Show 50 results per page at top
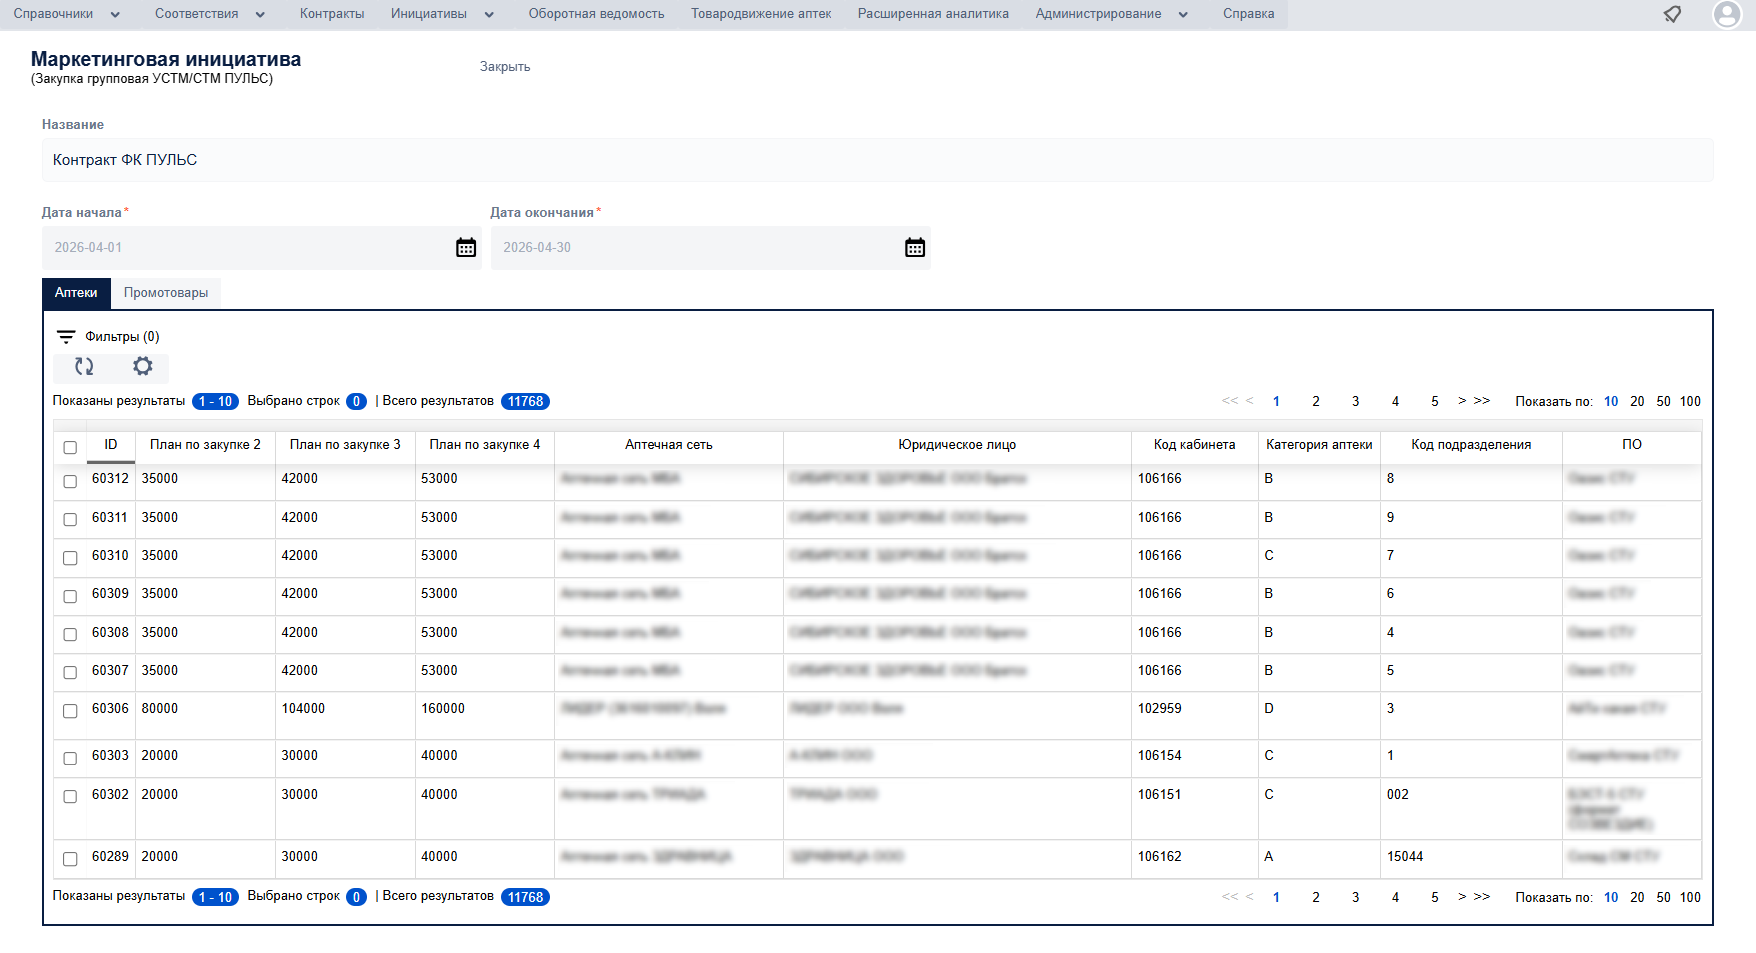1756x953 pixels. click(1663, 401)
